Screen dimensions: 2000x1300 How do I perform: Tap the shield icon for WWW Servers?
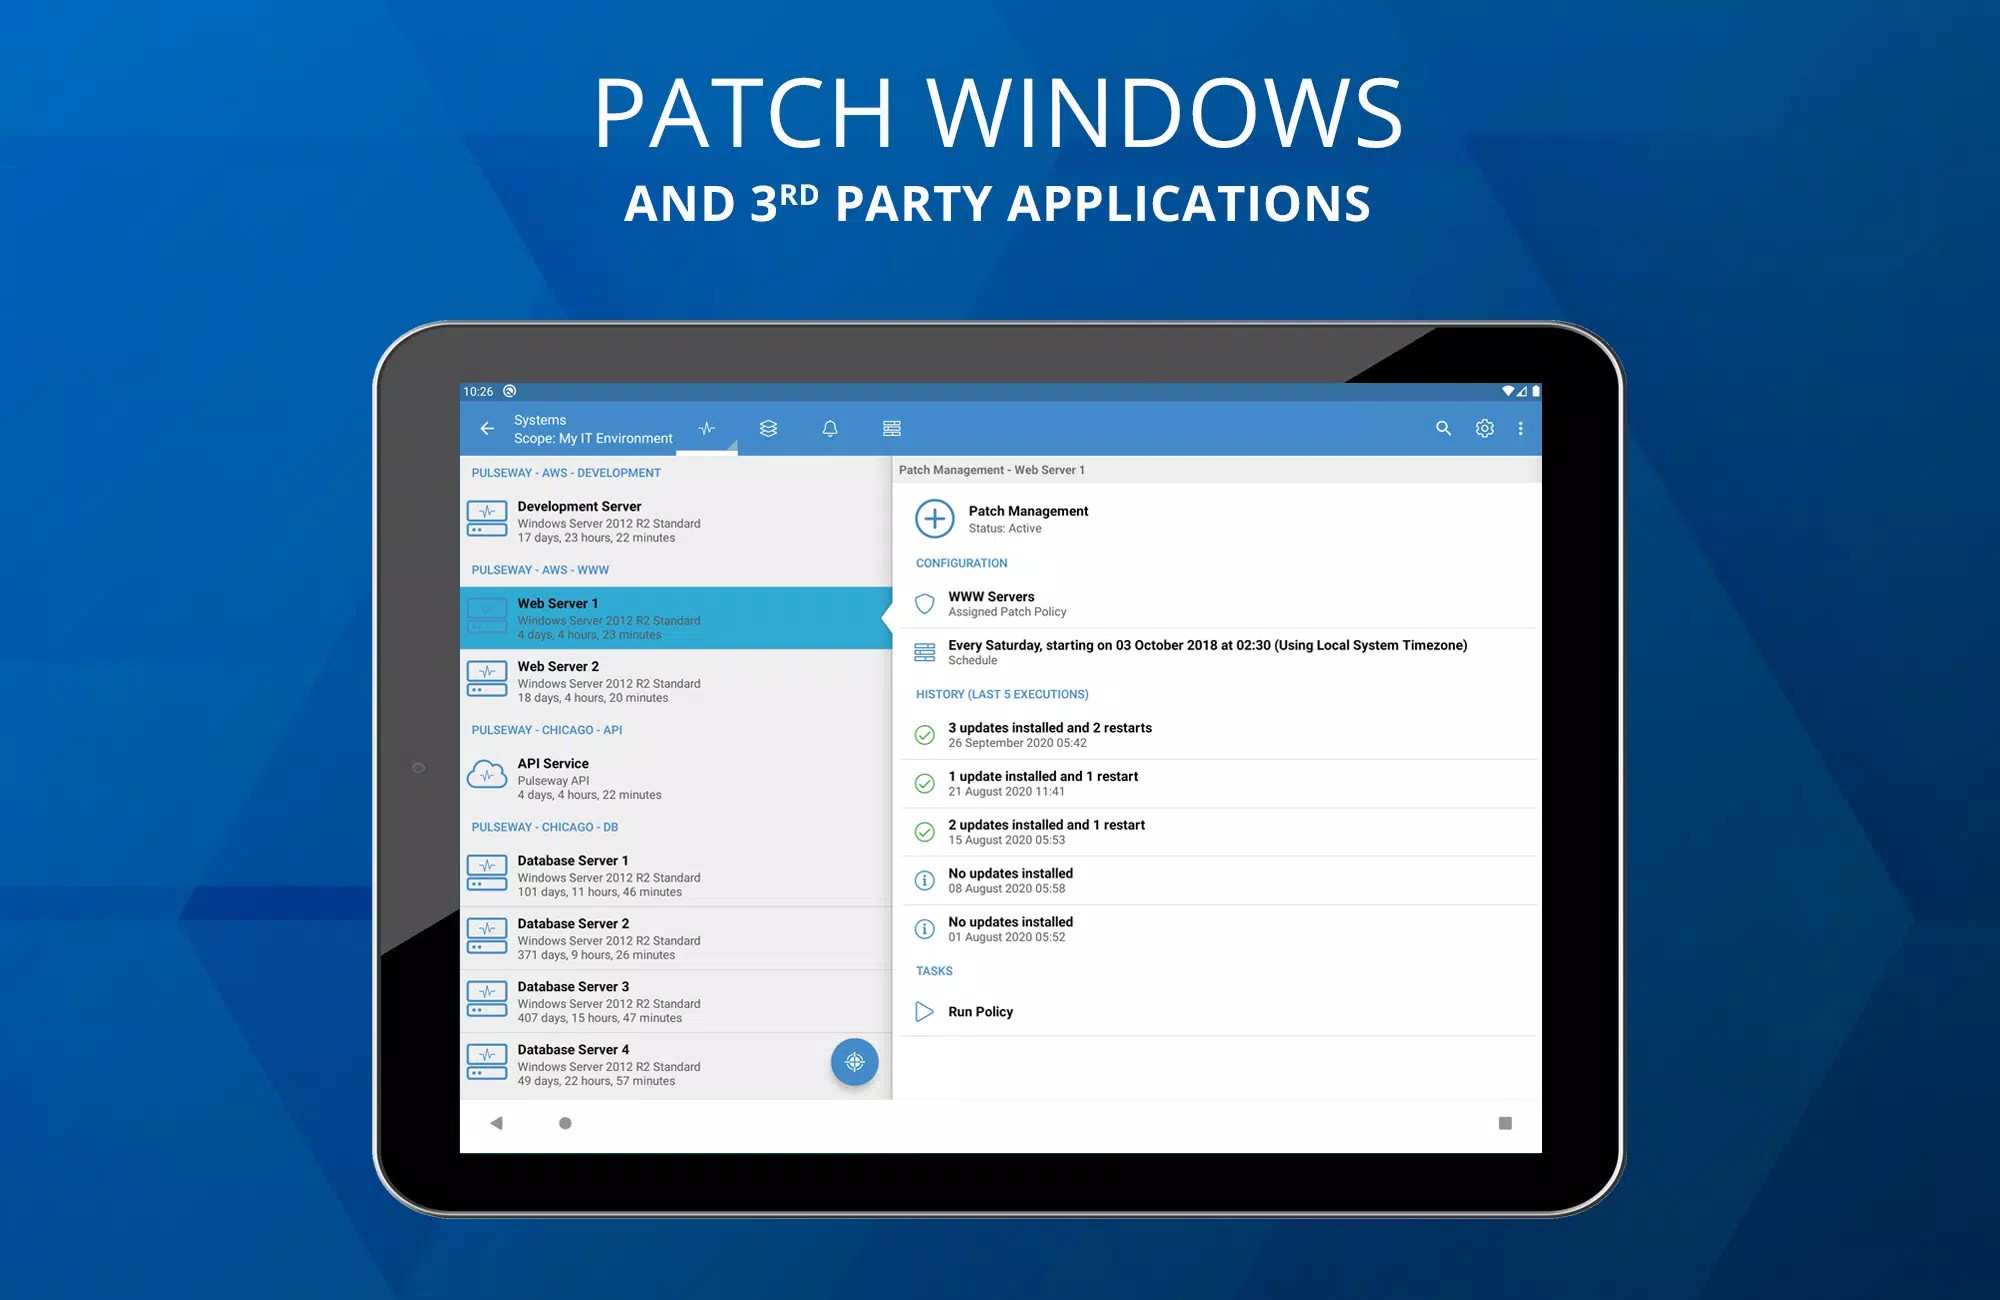pos(925,604)
